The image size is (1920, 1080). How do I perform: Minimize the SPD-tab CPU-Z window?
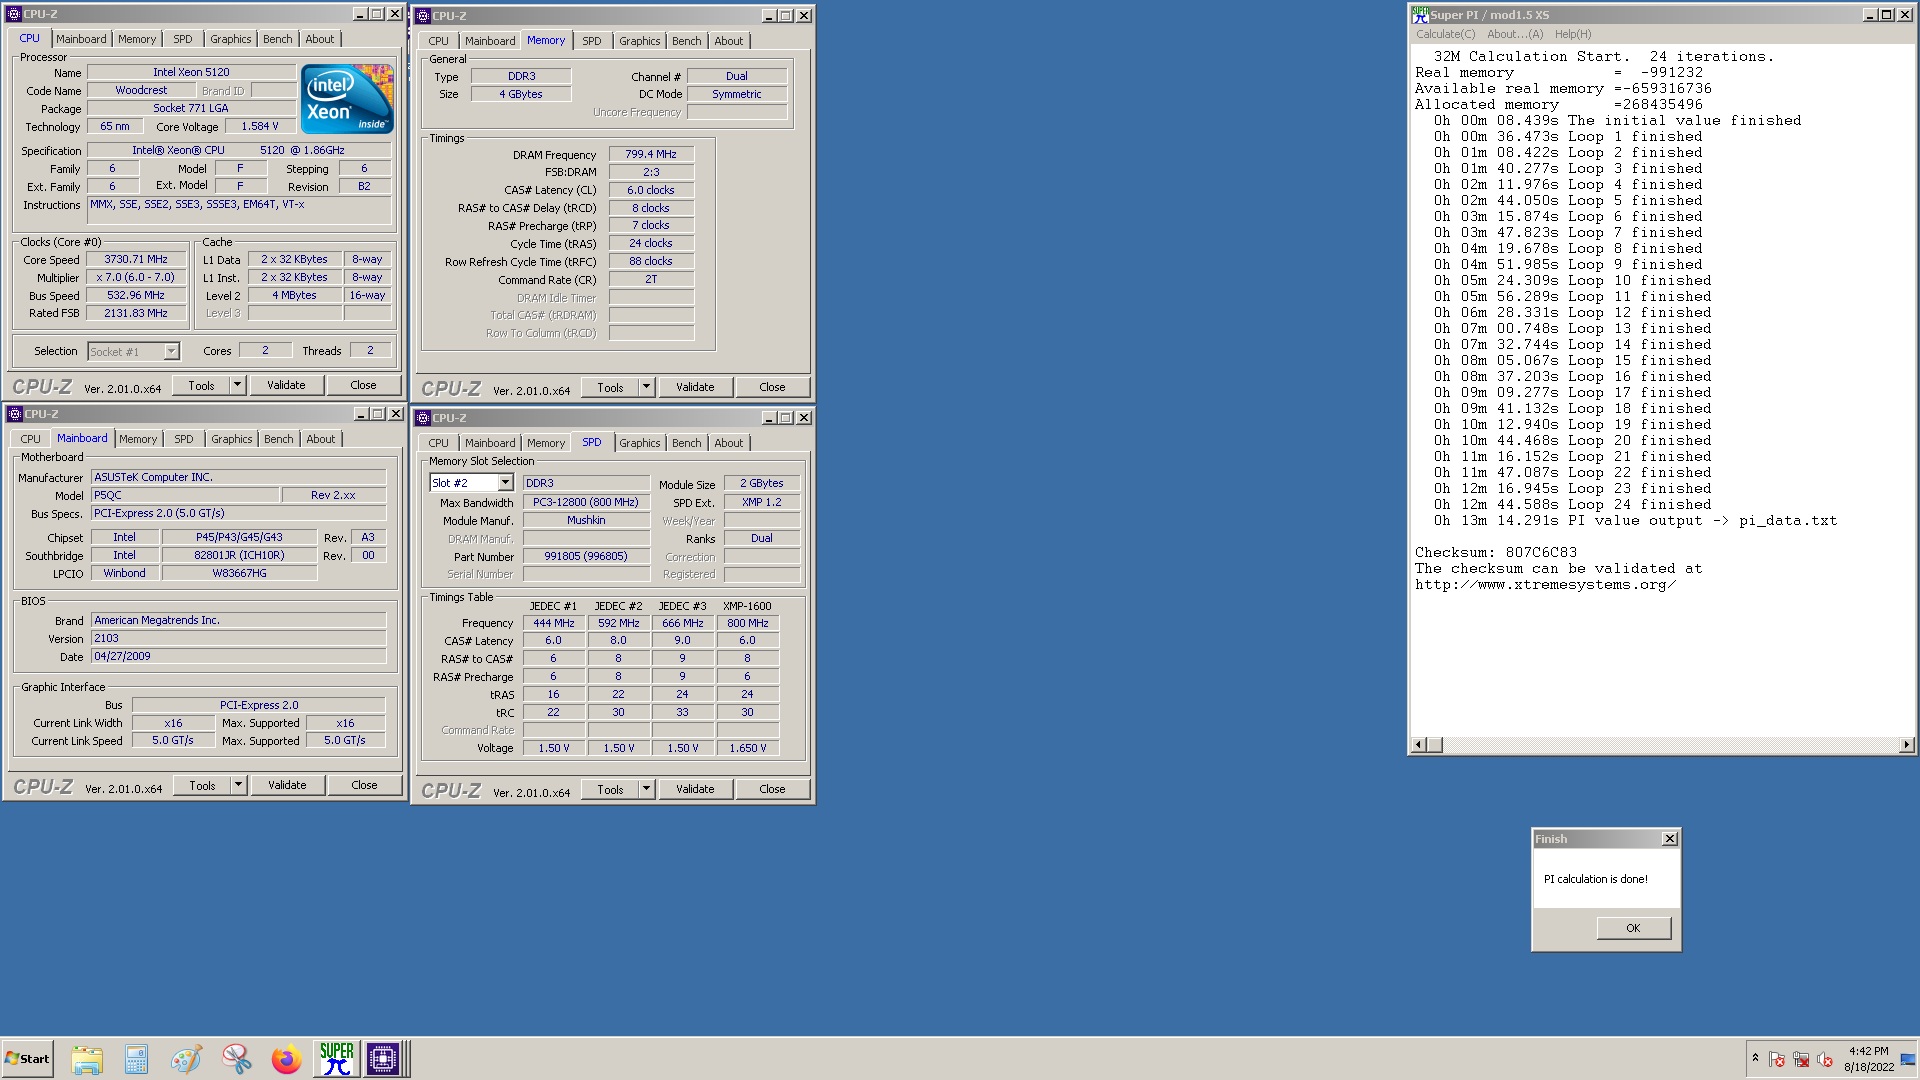pyautogui.click(x=769, y=418)
